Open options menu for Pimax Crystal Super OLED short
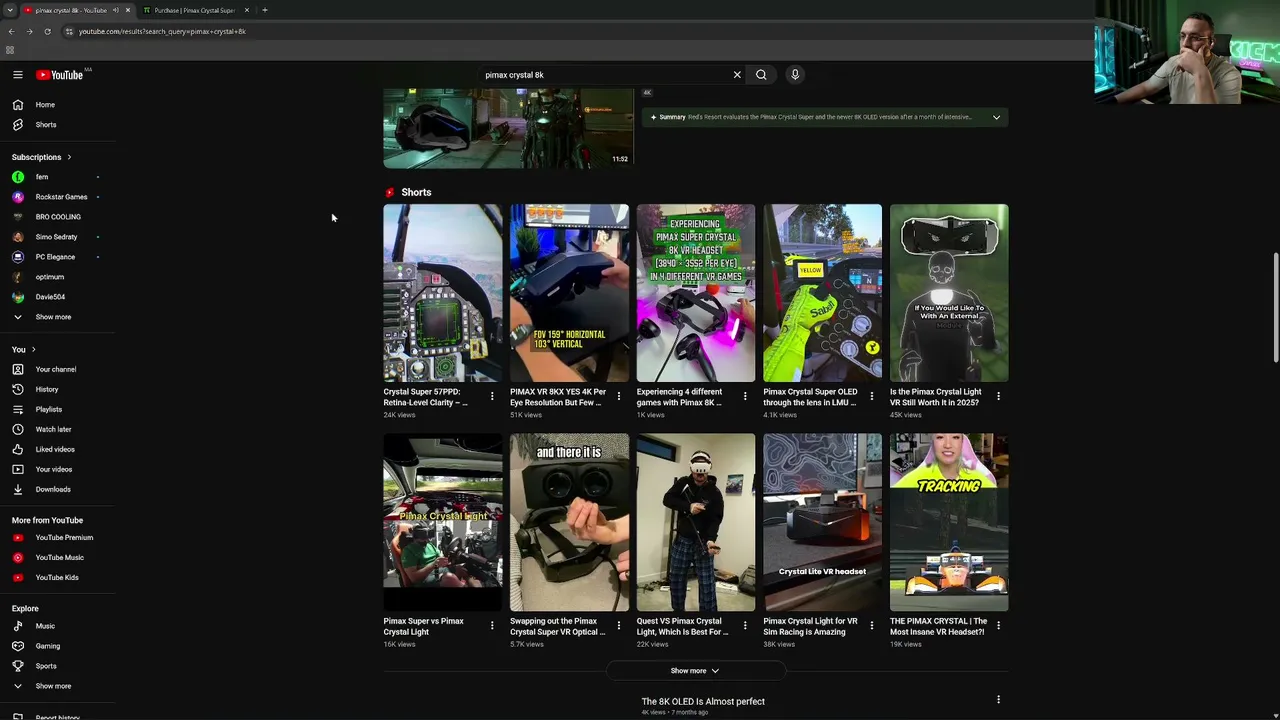The height and width of the screenshot is (720, 1280). [871, 396]
